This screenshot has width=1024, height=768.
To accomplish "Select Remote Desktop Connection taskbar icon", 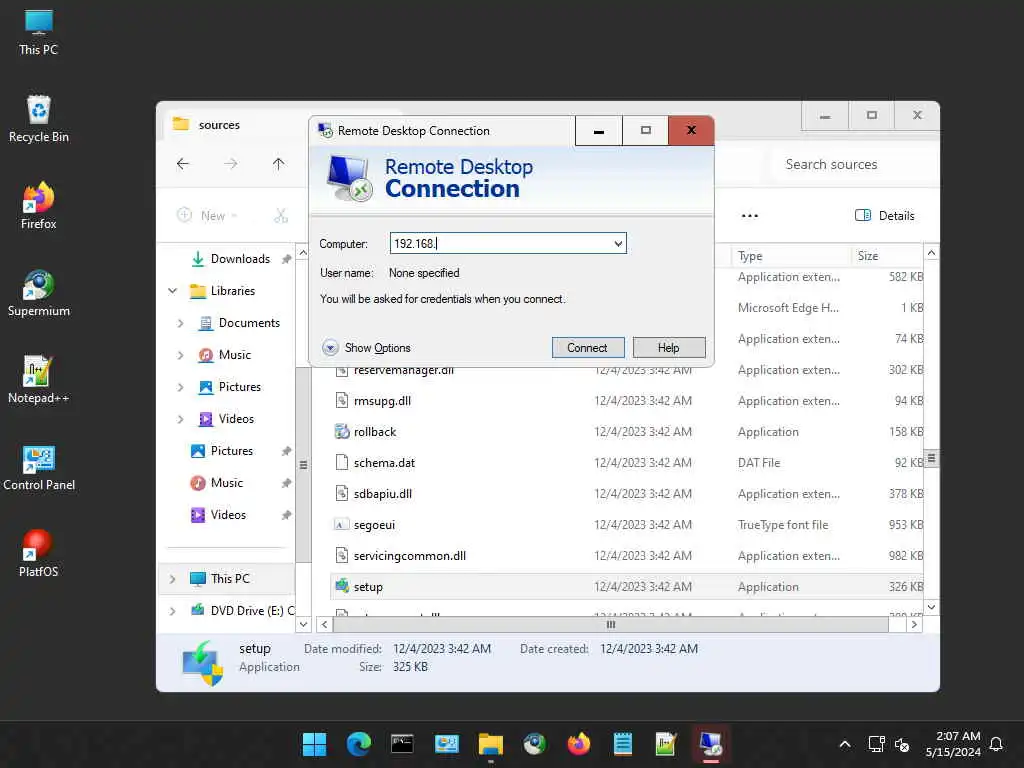I will pyautogui.click(x=711, y=744).
